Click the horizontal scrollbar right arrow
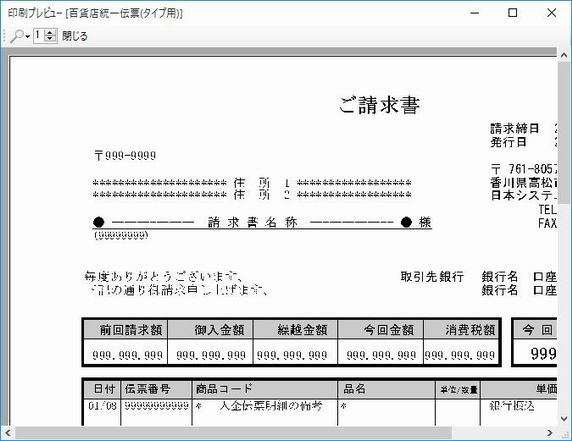 tap(550, 433)
